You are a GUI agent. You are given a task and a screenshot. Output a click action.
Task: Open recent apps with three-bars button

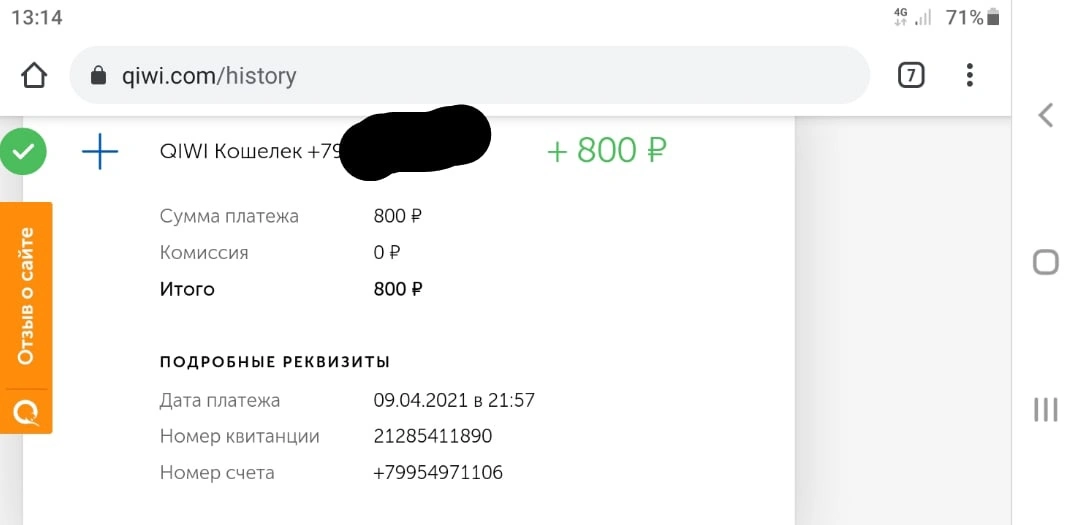point(1046,409)
